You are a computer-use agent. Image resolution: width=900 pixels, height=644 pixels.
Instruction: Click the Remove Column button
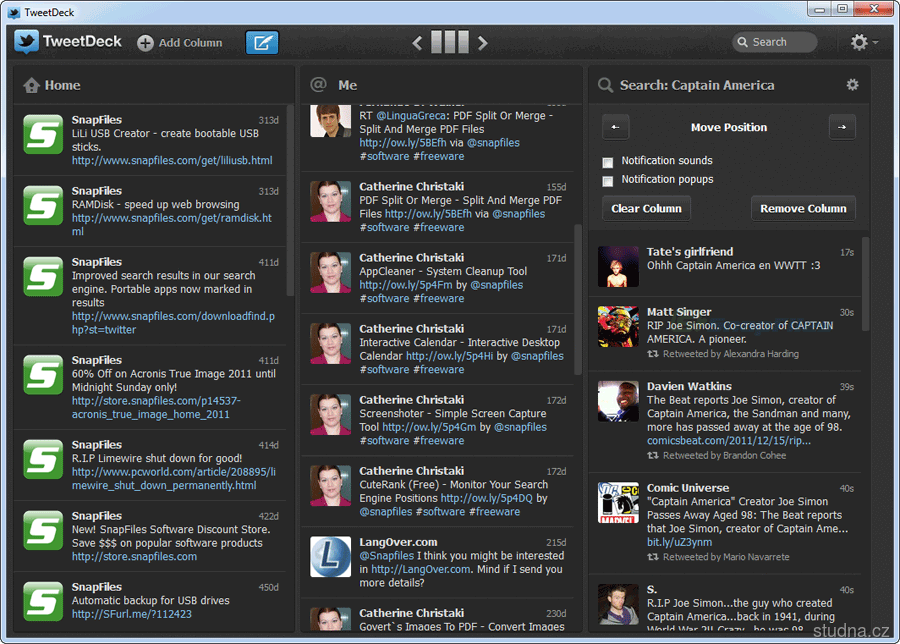click(803, 208)
